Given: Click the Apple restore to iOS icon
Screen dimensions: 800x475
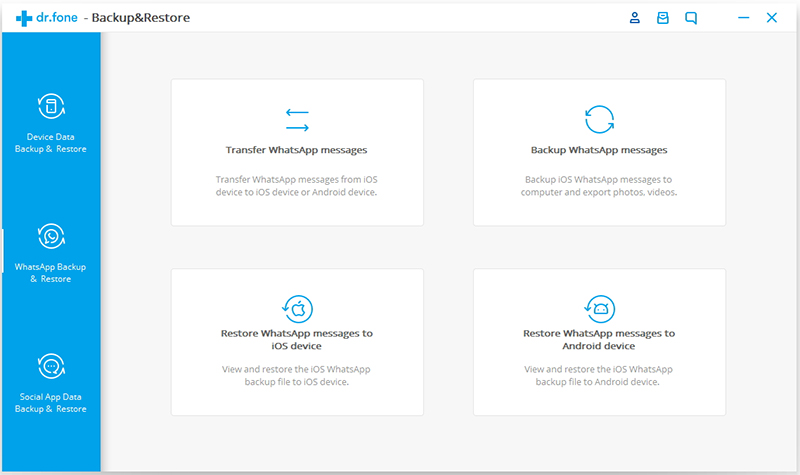Looking at the screenshot, I should pyautogui.click(x=297, y=309).
